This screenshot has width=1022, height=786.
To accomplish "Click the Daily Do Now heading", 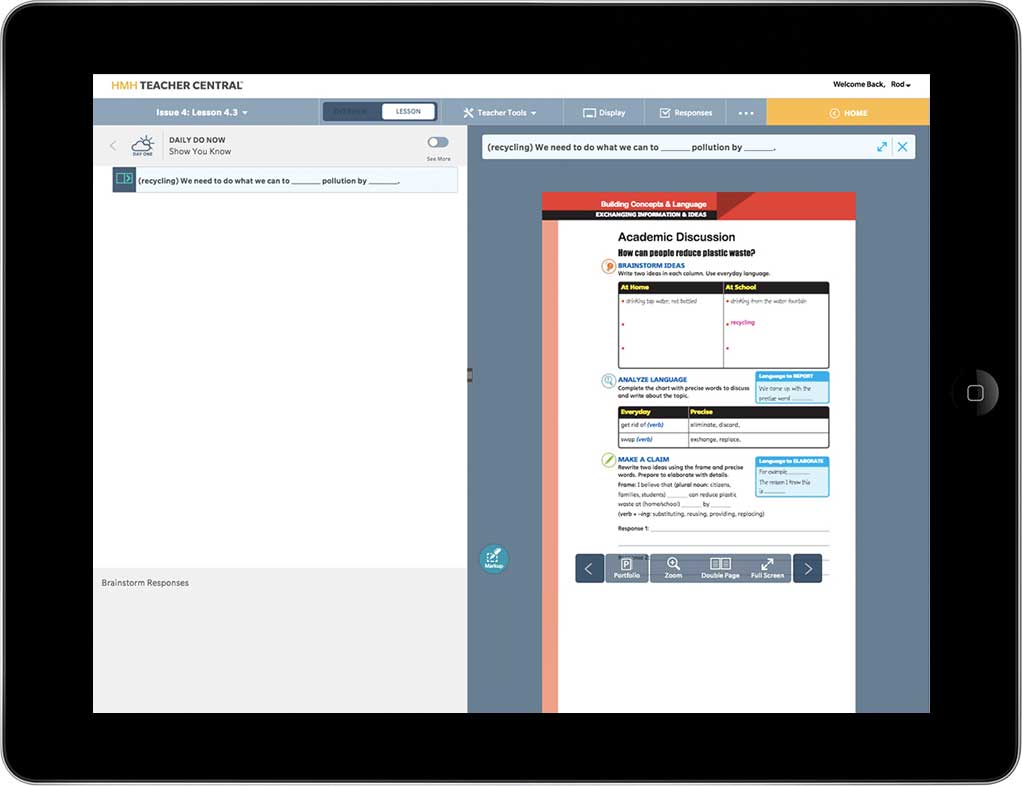I will [197, 139].
